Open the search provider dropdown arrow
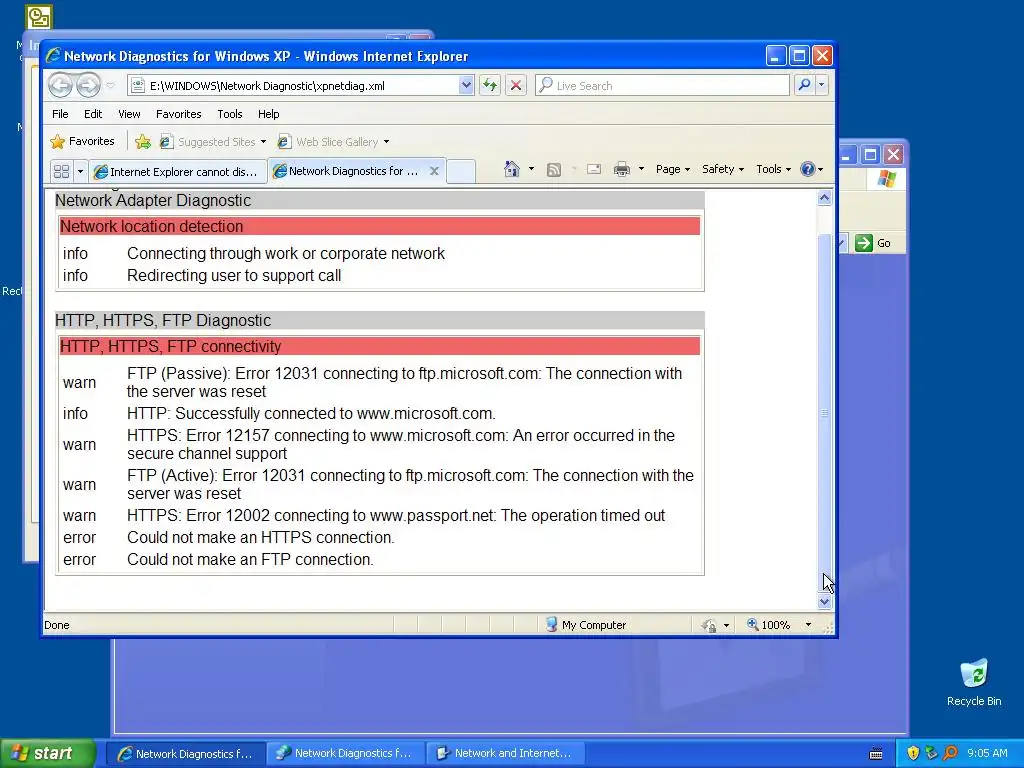 point(822,85)
